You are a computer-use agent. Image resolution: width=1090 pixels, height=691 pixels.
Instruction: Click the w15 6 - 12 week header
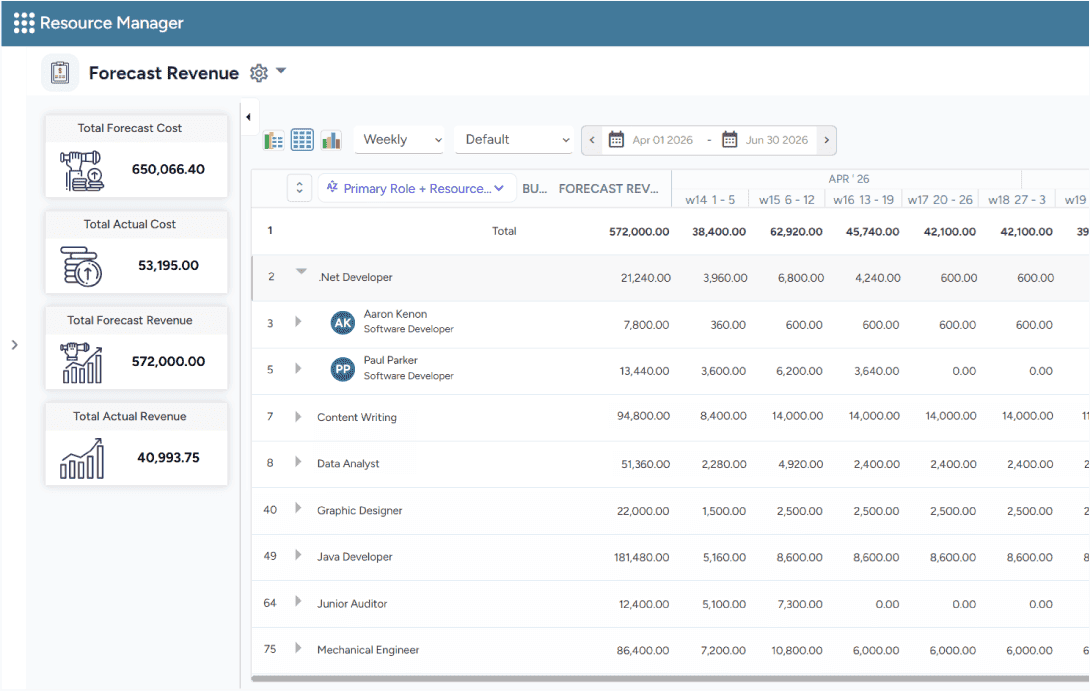coord(787,200)
